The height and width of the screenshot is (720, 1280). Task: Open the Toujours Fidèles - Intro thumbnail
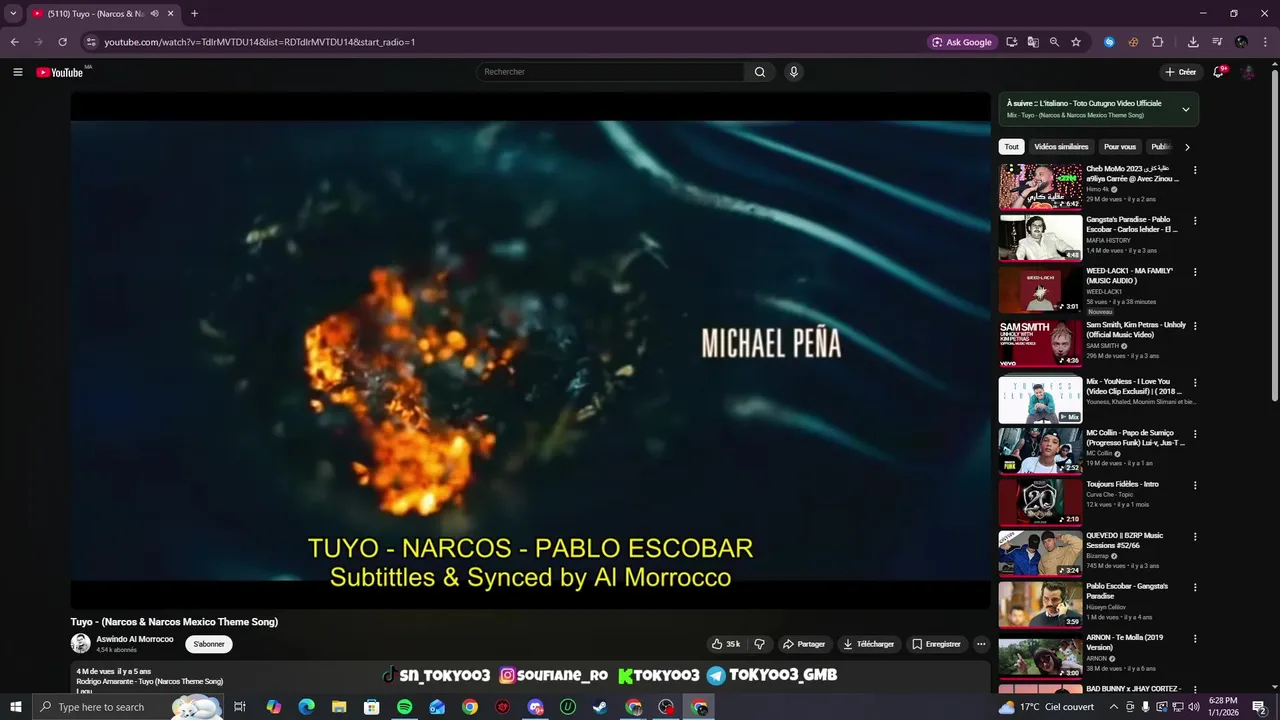(1040, 502)
